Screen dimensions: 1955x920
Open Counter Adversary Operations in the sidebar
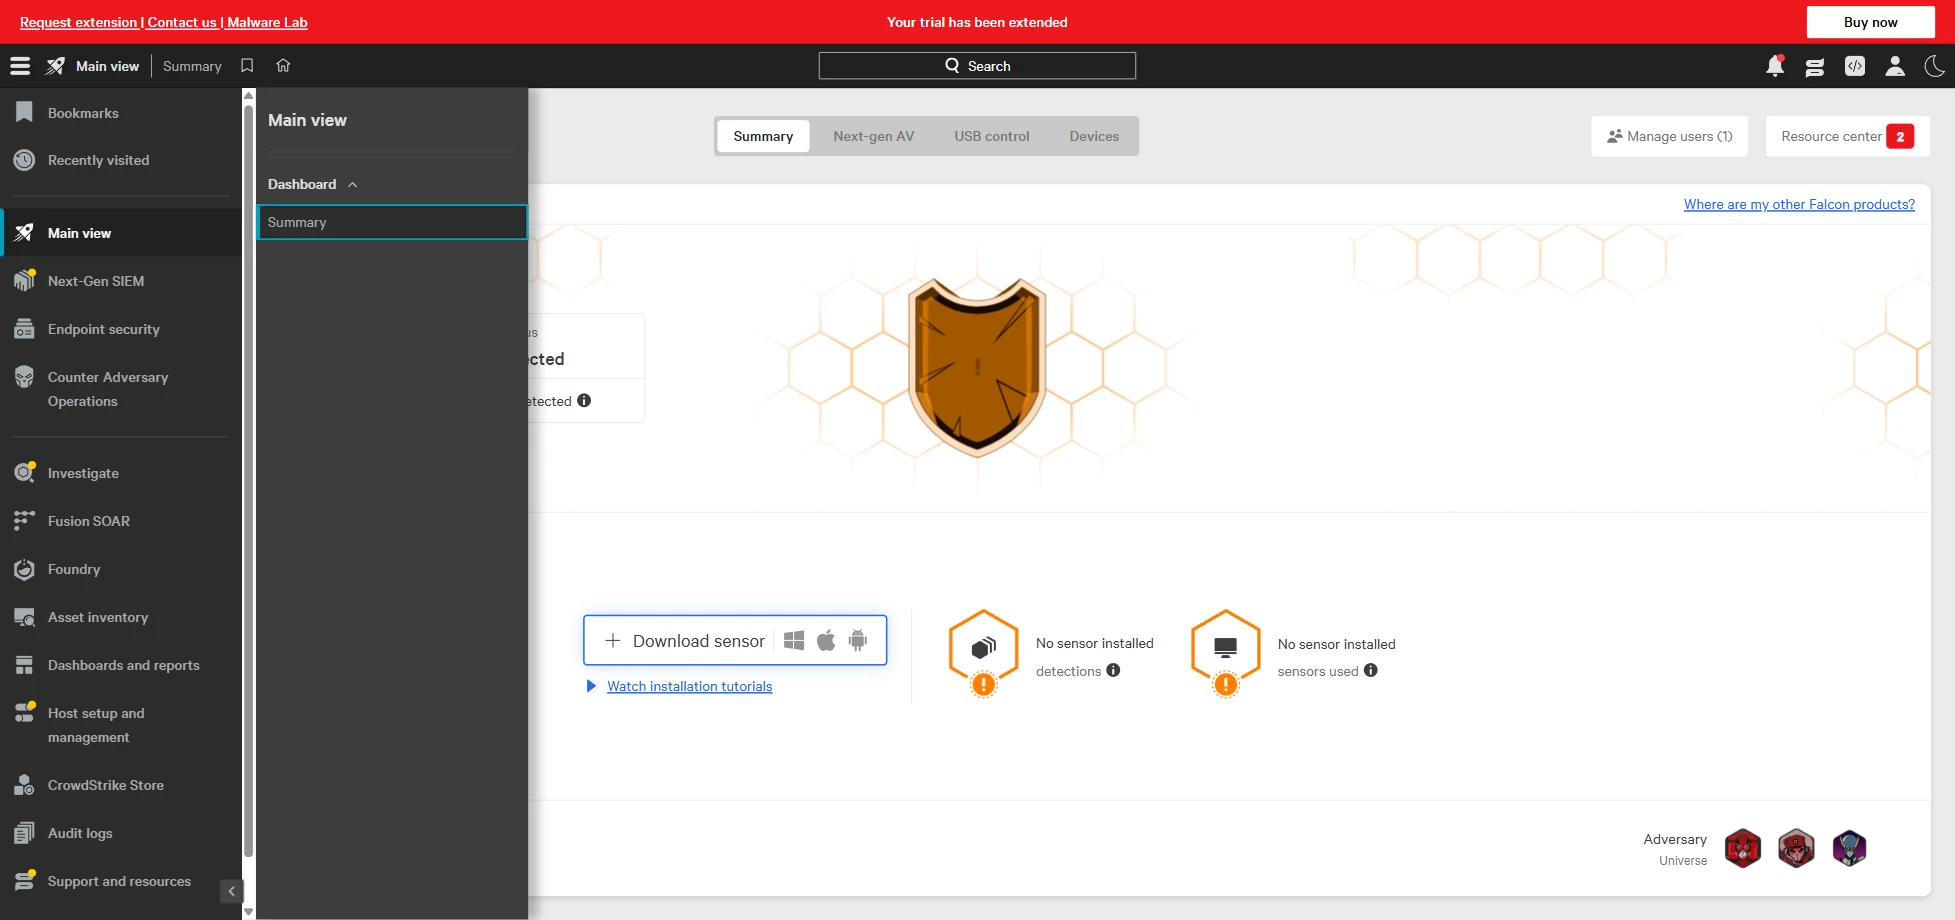(x=121, y=389)
